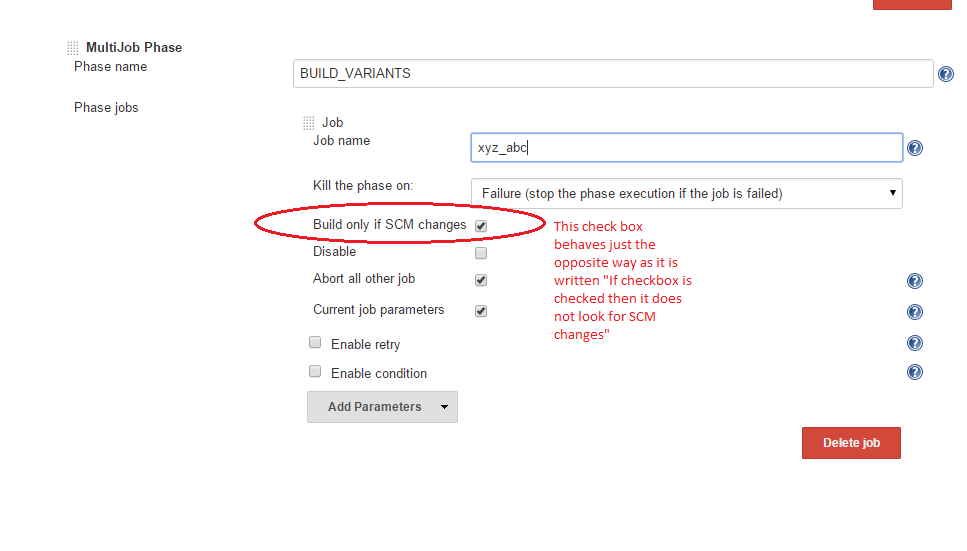Focus the Phase name text field
Image resolution: width=967 pixels, height=551 pixels.
point(613,74)
